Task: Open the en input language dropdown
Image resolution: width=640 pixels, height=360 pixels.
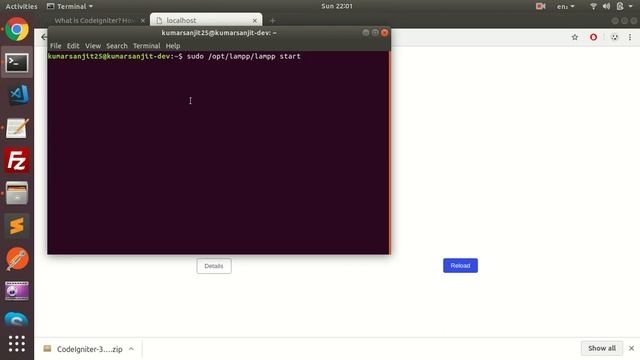Action: [566, 6]
